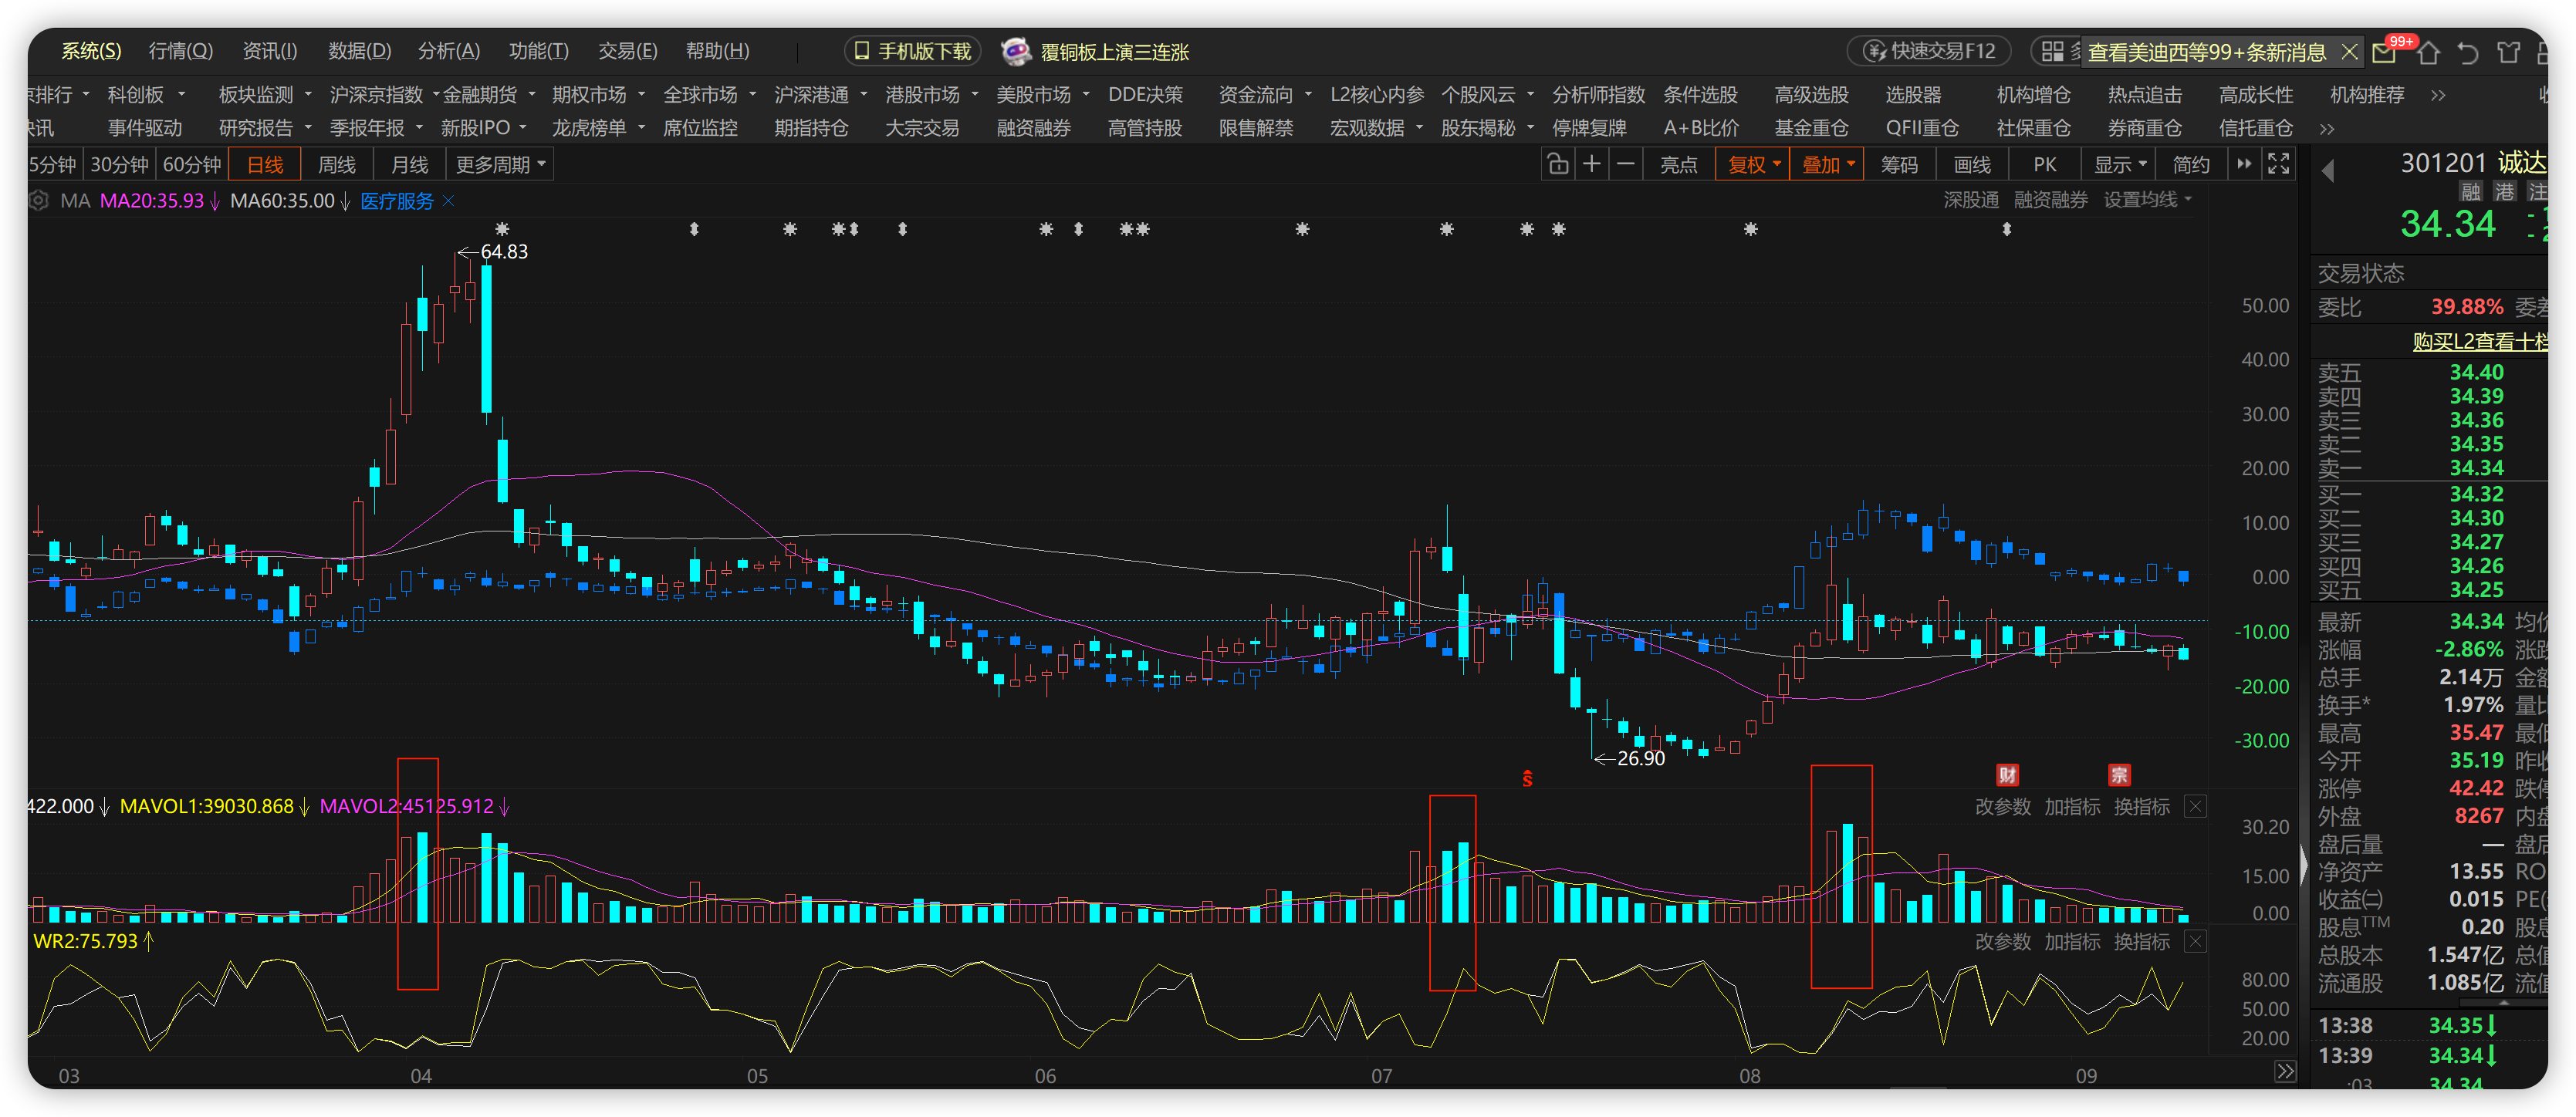Screen dimensions: 2576x1117
Task: Switch to the 周线 weekly tab
Action: pyautogui.click(x=337, y=165)
